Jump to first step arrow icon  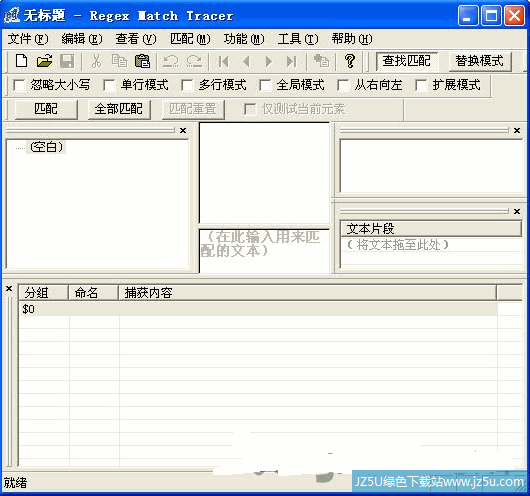click(x=223, y=62)
